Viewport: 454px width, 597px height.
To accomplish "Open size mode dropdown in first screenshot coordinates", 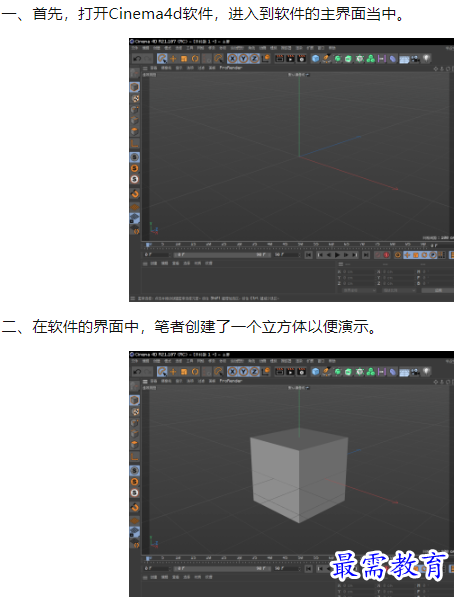I will coord(399,291).
